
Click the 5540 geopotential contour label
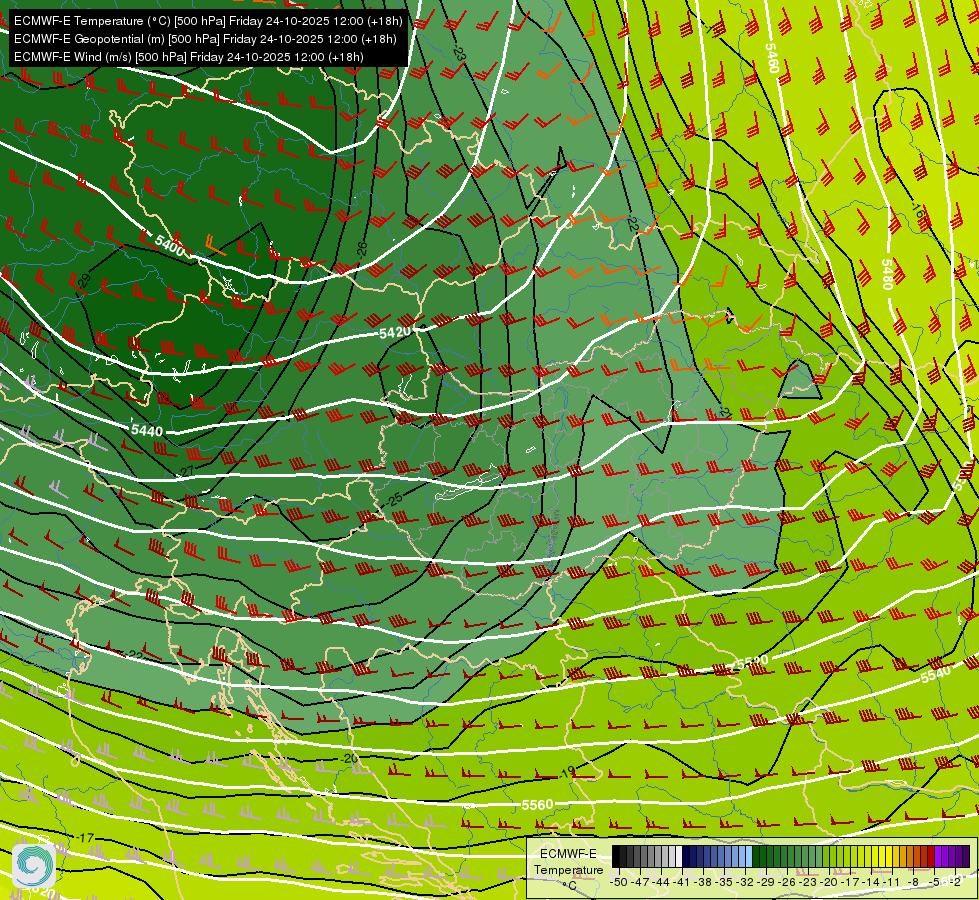click(936, 674)
